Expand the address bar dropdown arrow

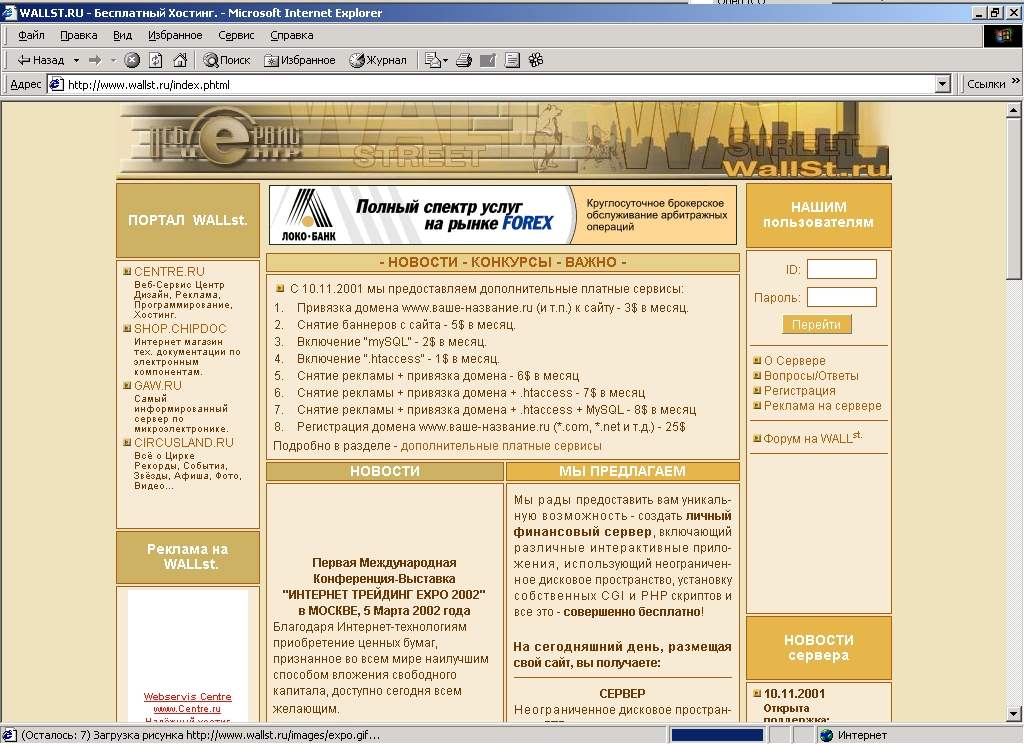942,84
